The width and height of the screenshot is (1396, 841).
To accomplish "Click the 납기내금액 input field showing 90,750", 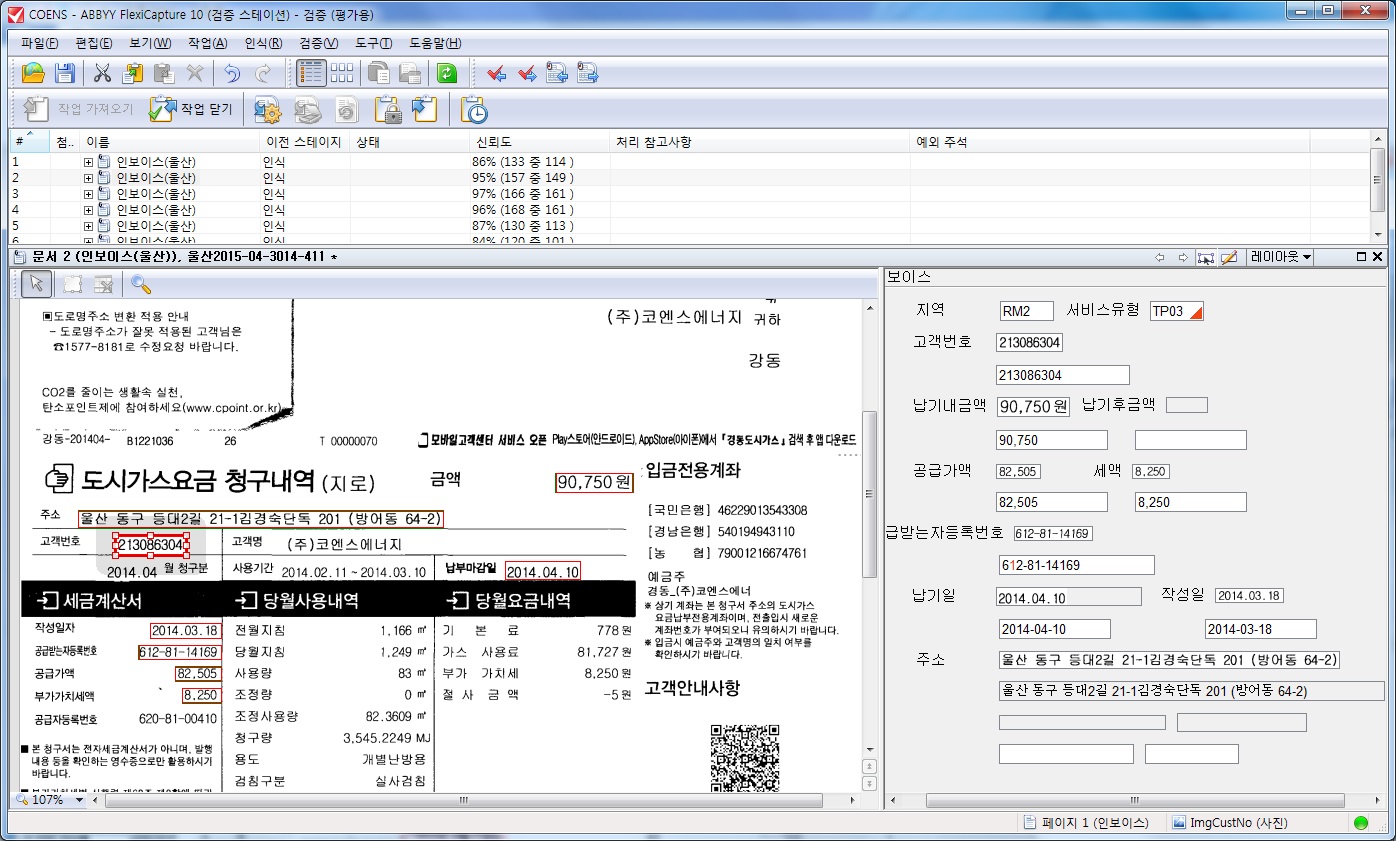I will coord(1052,440).
